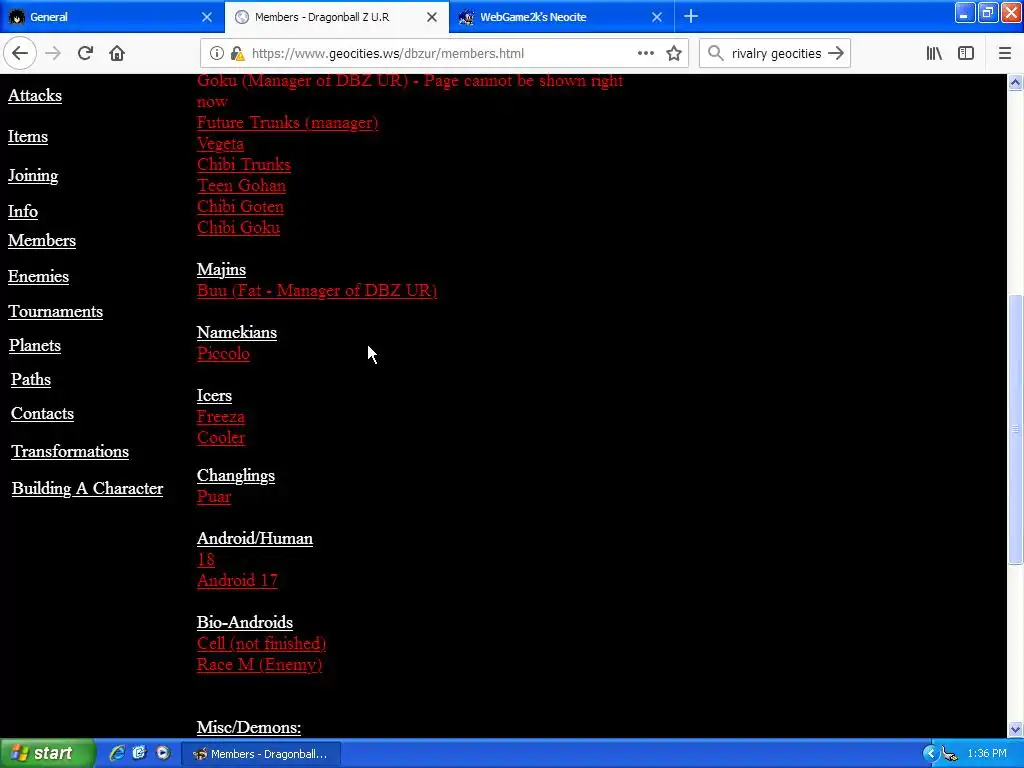Switch to the WebGame2k's Neocite tab
This screenshot has height=768, width=1024.
[x=562, y=17]
